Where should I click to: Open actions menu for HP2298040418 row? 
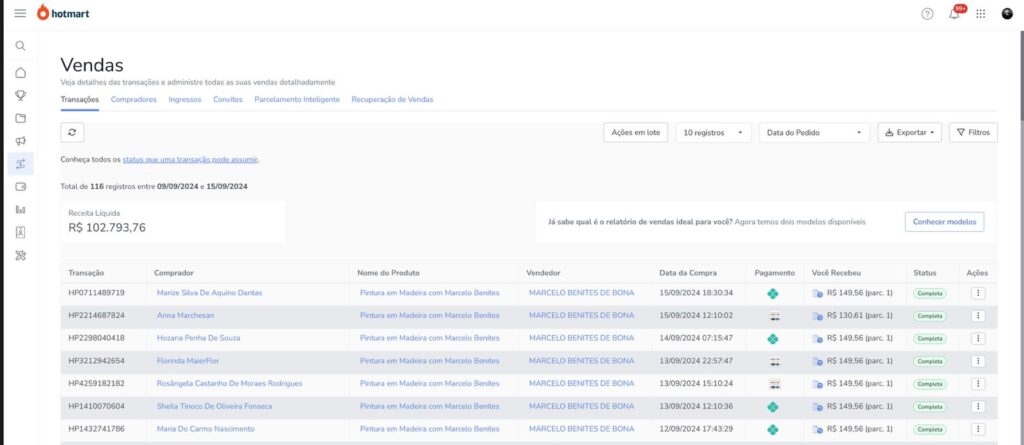coord(978,338)
